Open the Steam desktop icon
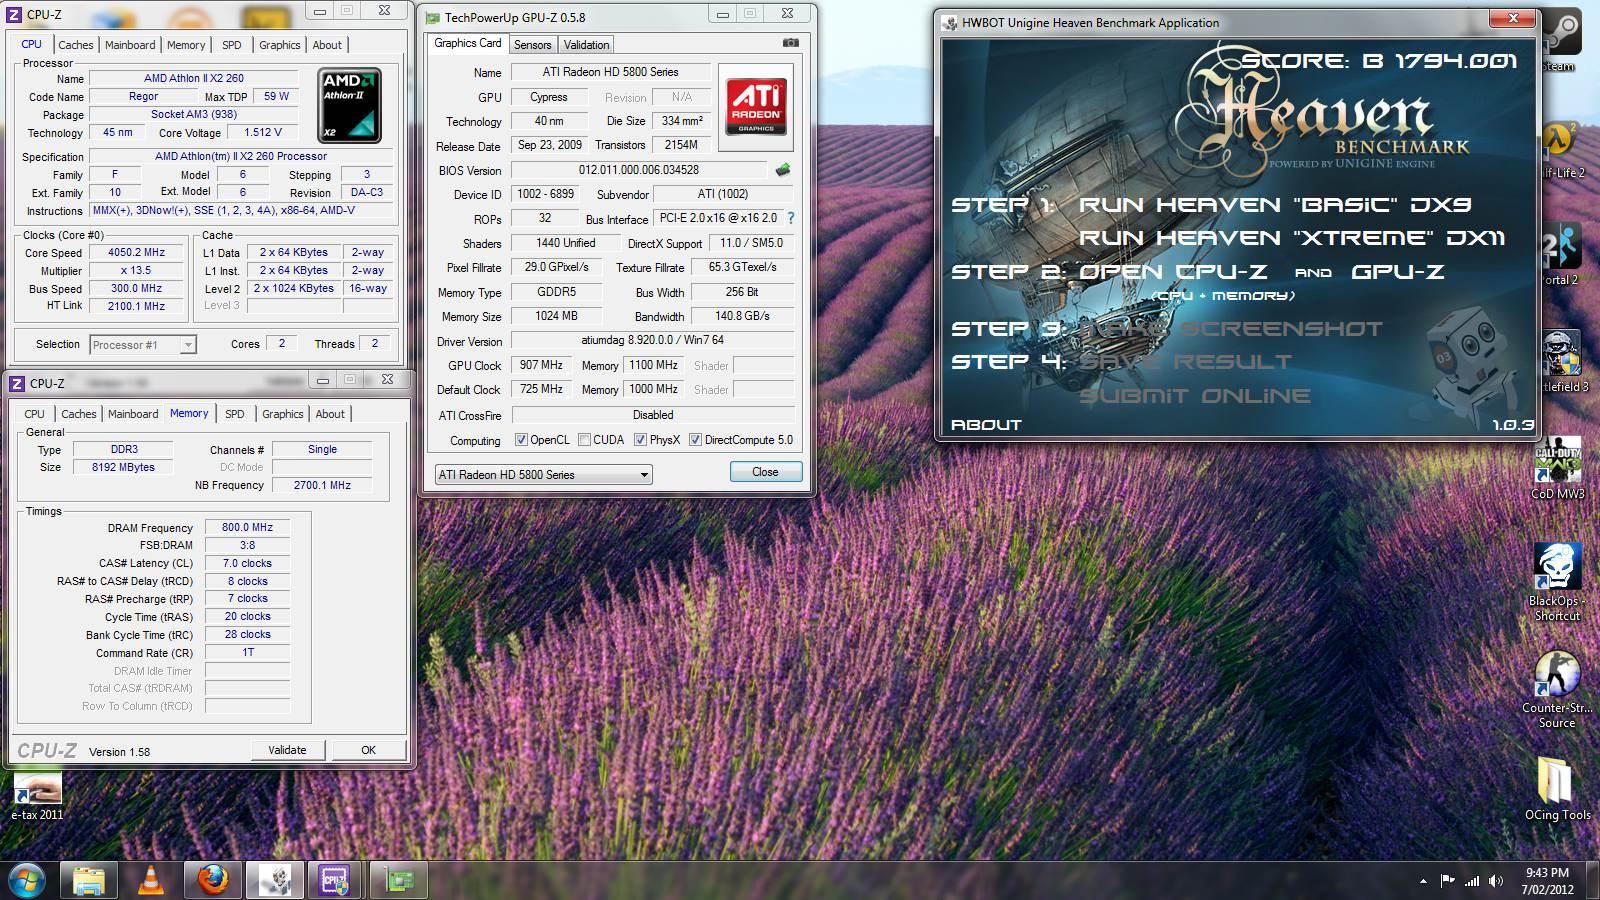 click(1560, 38)
